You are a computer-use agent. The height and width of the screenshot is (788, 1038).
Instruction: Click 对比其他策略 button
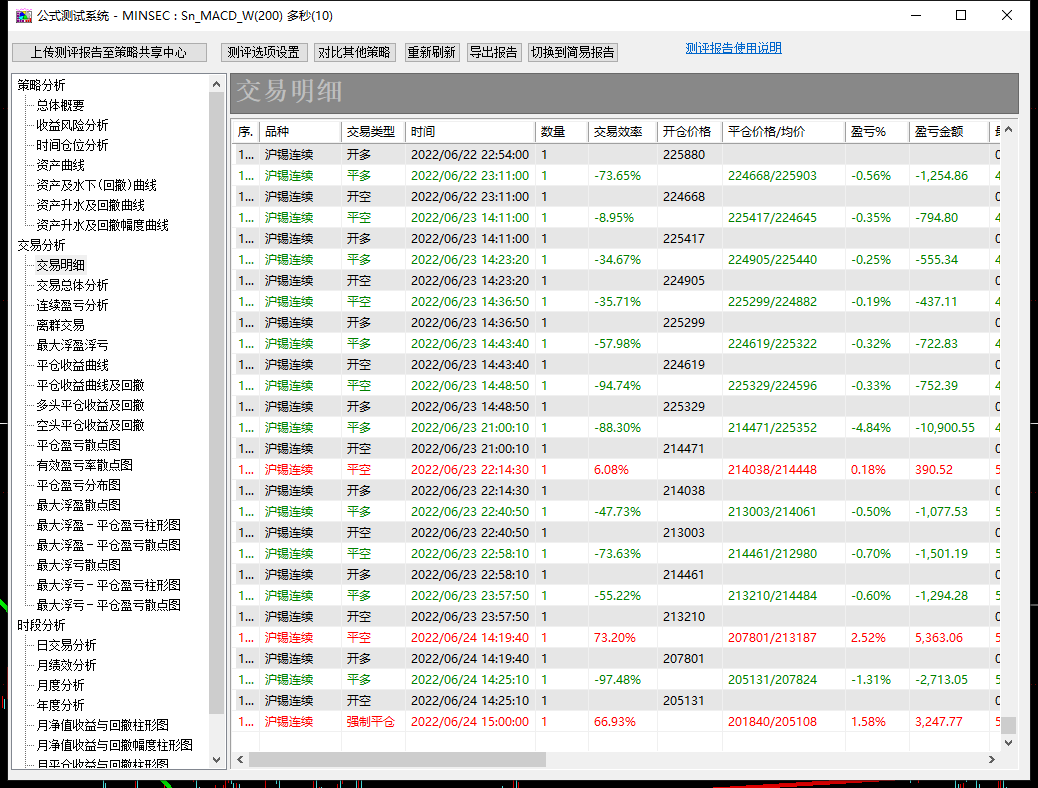(355, 52)
